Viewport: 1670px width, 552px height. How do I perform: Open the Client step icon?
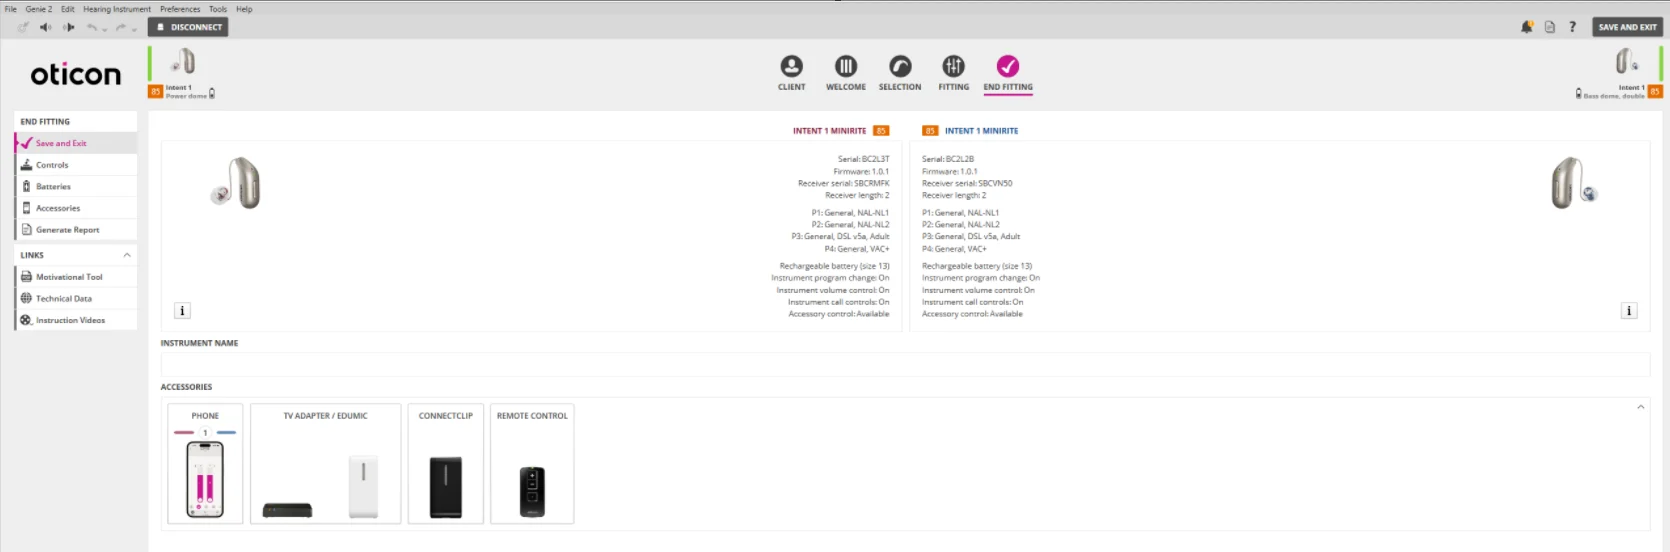click(x=791, y=66)
